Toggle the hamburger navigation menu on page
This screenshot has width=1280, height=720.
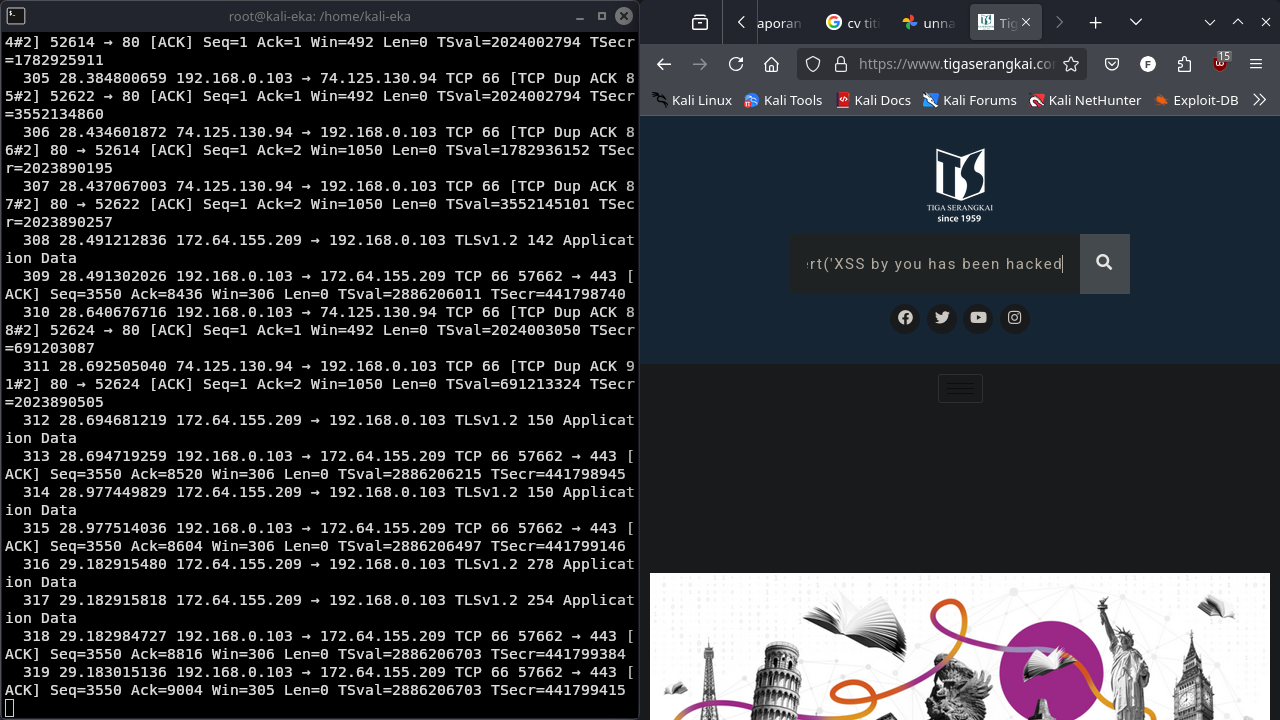pyautogui.click(x=960, y=389)
